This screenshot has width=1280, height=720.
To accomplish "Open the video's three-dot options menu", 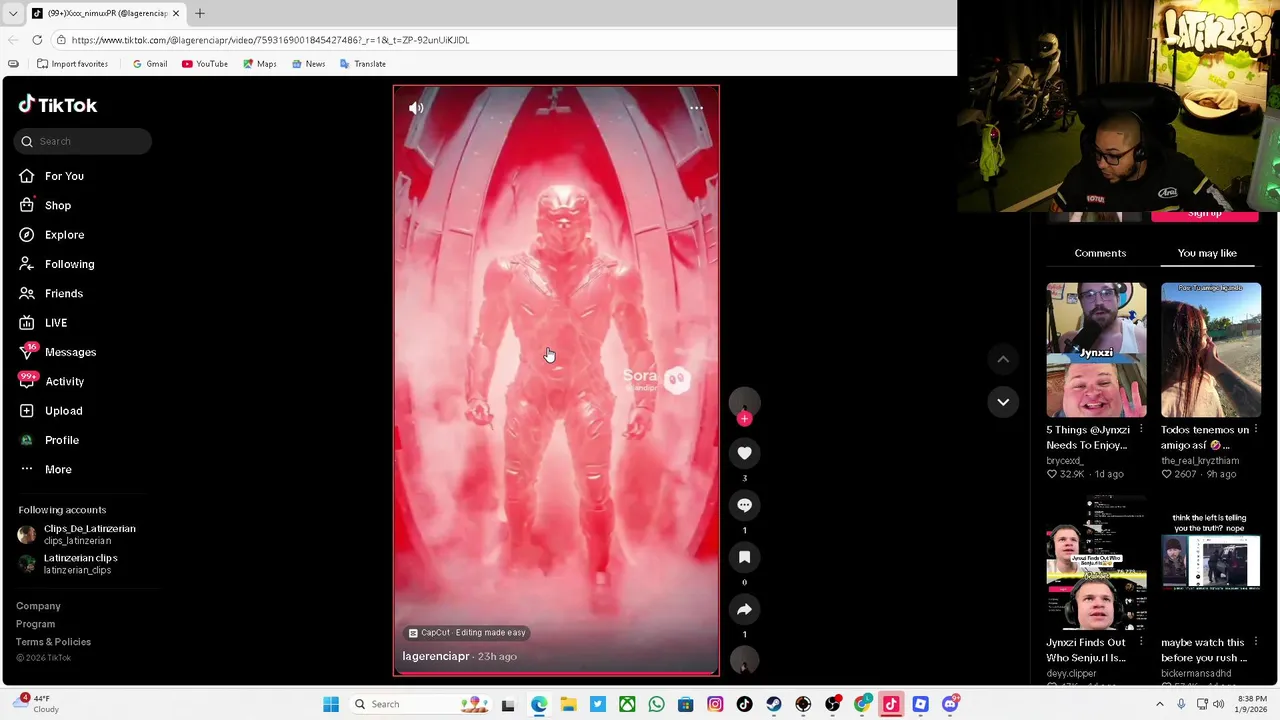I will pyautogui.click(x=696, y=108).
